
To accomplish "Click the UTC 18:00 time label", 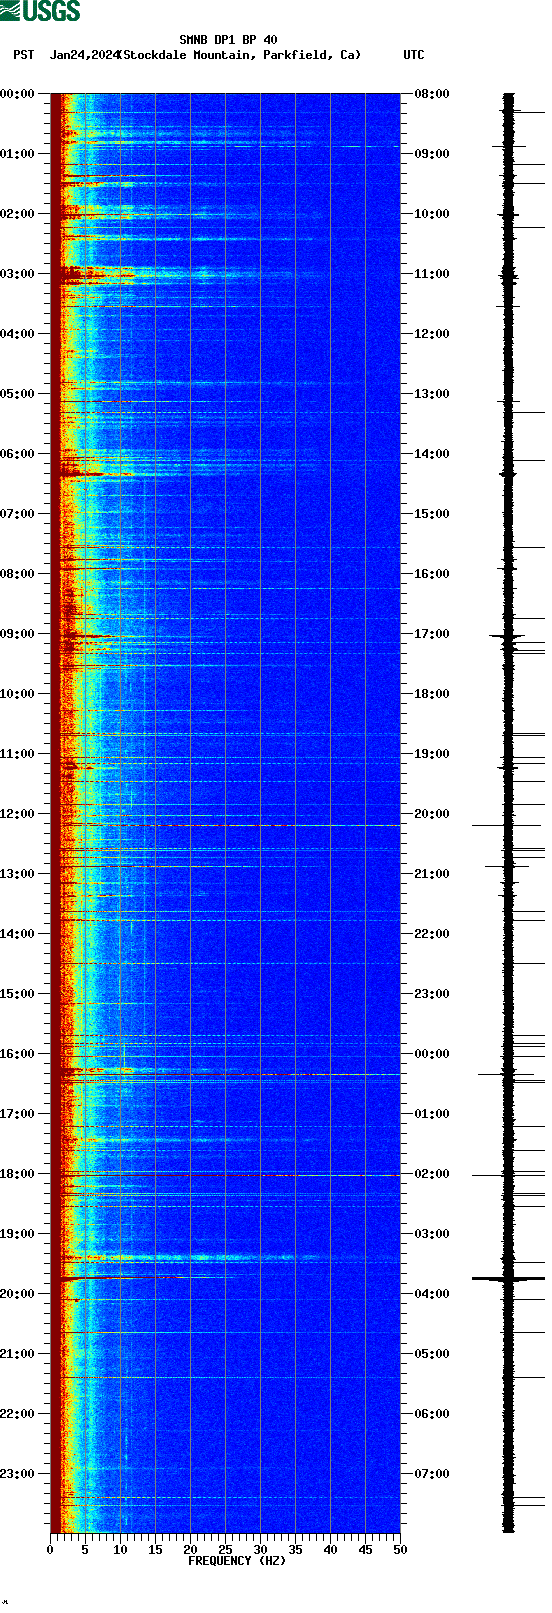I will (432, 694).
